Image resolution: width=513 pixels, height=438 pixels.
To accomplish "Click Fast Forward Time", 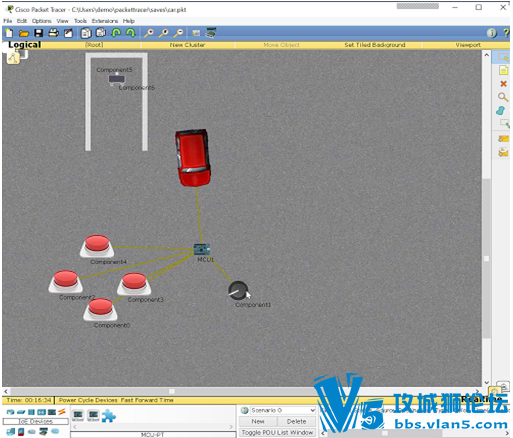I will click(x=147, y=400).
